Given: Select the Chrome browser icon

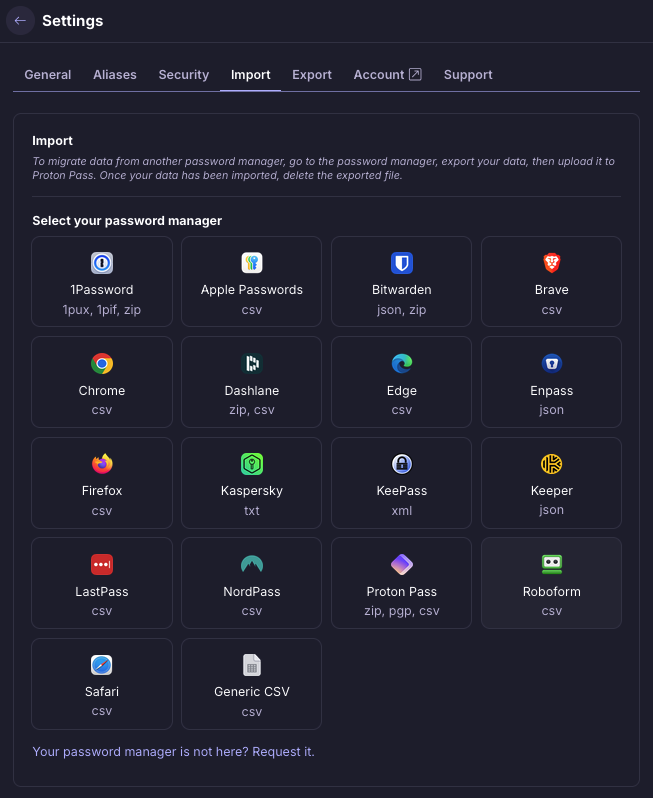Looking at the screenshot, I should click(102, 364).
